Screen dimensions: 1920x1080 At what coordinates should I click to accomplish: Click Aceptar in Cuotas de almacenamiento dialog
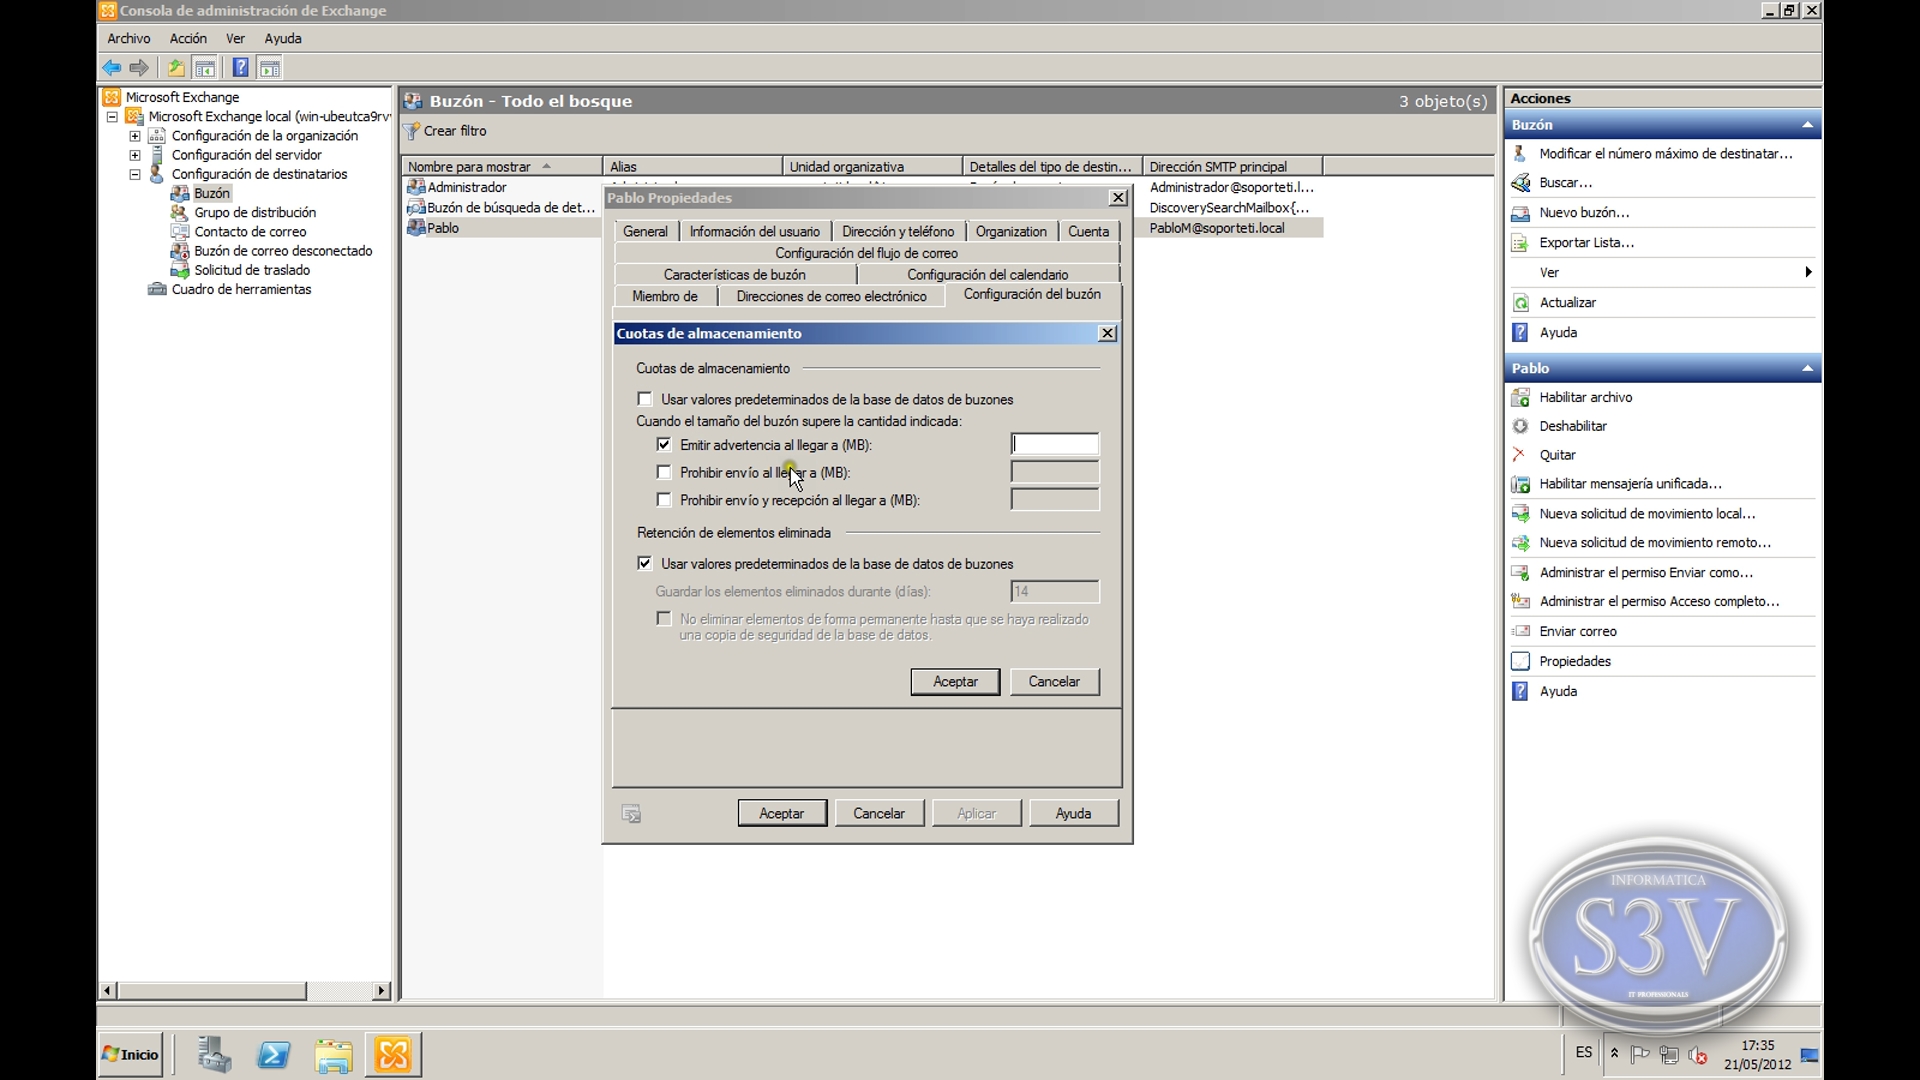954,682
